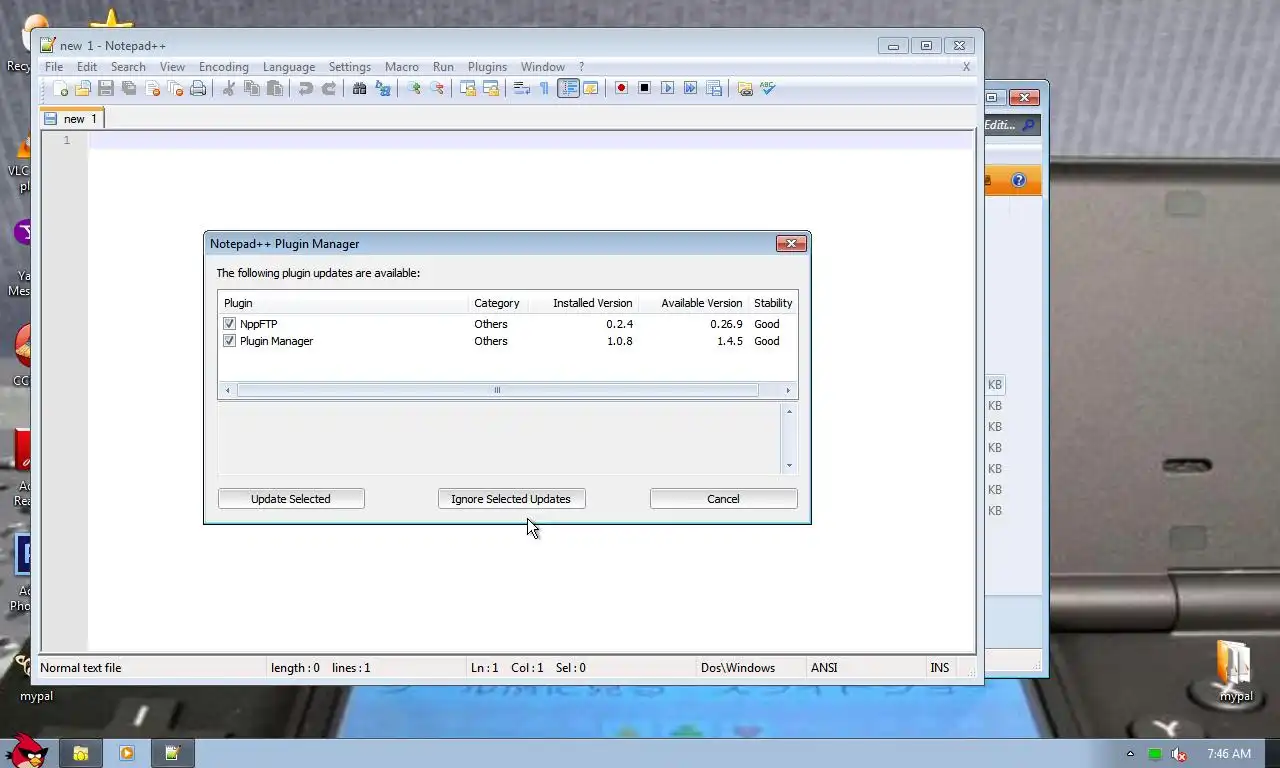
Task: Close the Plugin Manager dialog
Action: coord(791,243)
